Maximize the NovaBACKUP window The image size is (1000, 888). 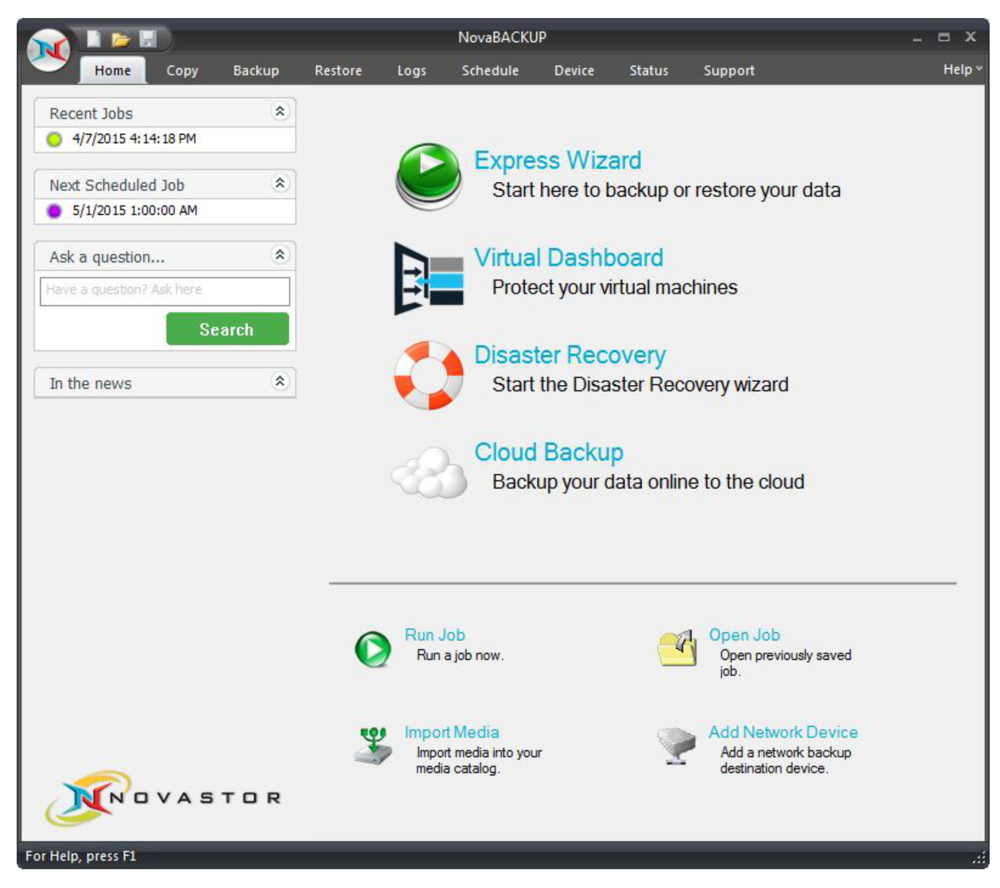click(x=944, y=37)
